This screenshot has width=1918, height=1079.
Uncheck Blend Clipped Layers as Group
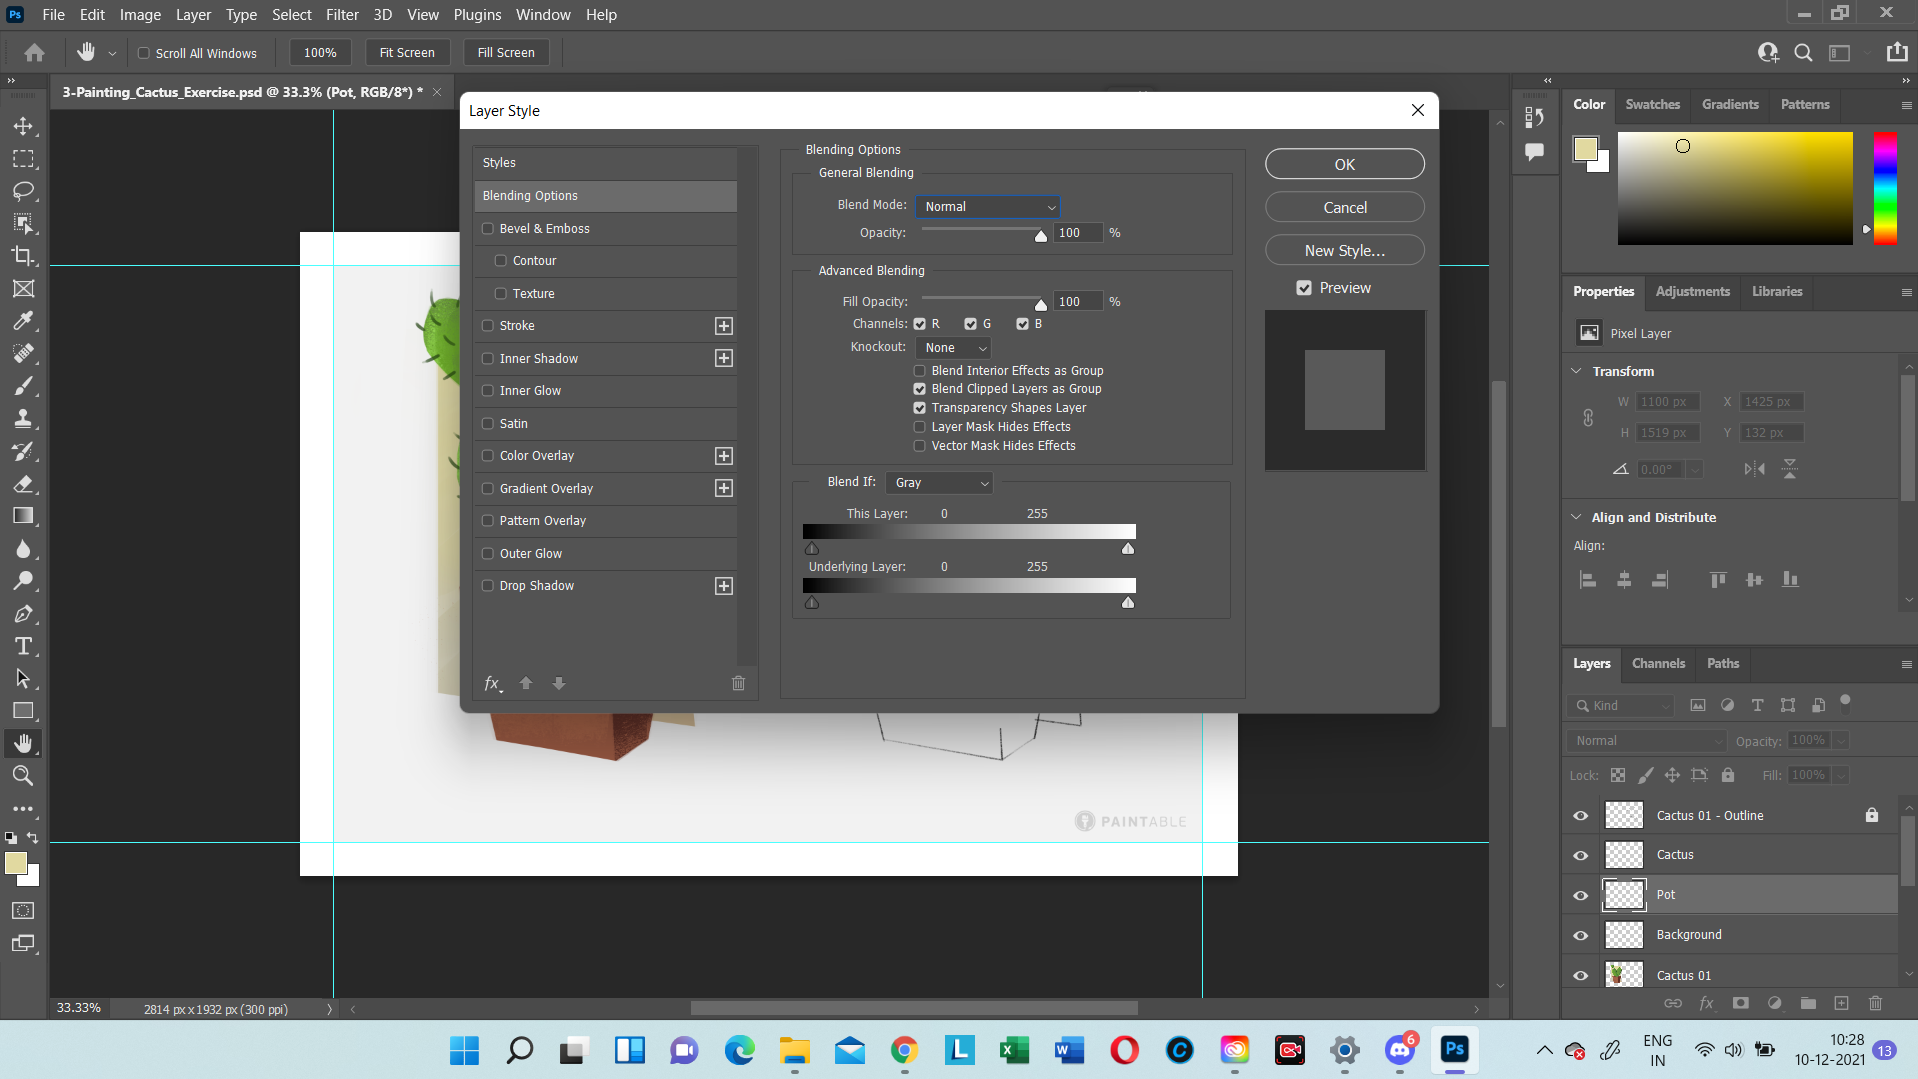coord(919,388)
